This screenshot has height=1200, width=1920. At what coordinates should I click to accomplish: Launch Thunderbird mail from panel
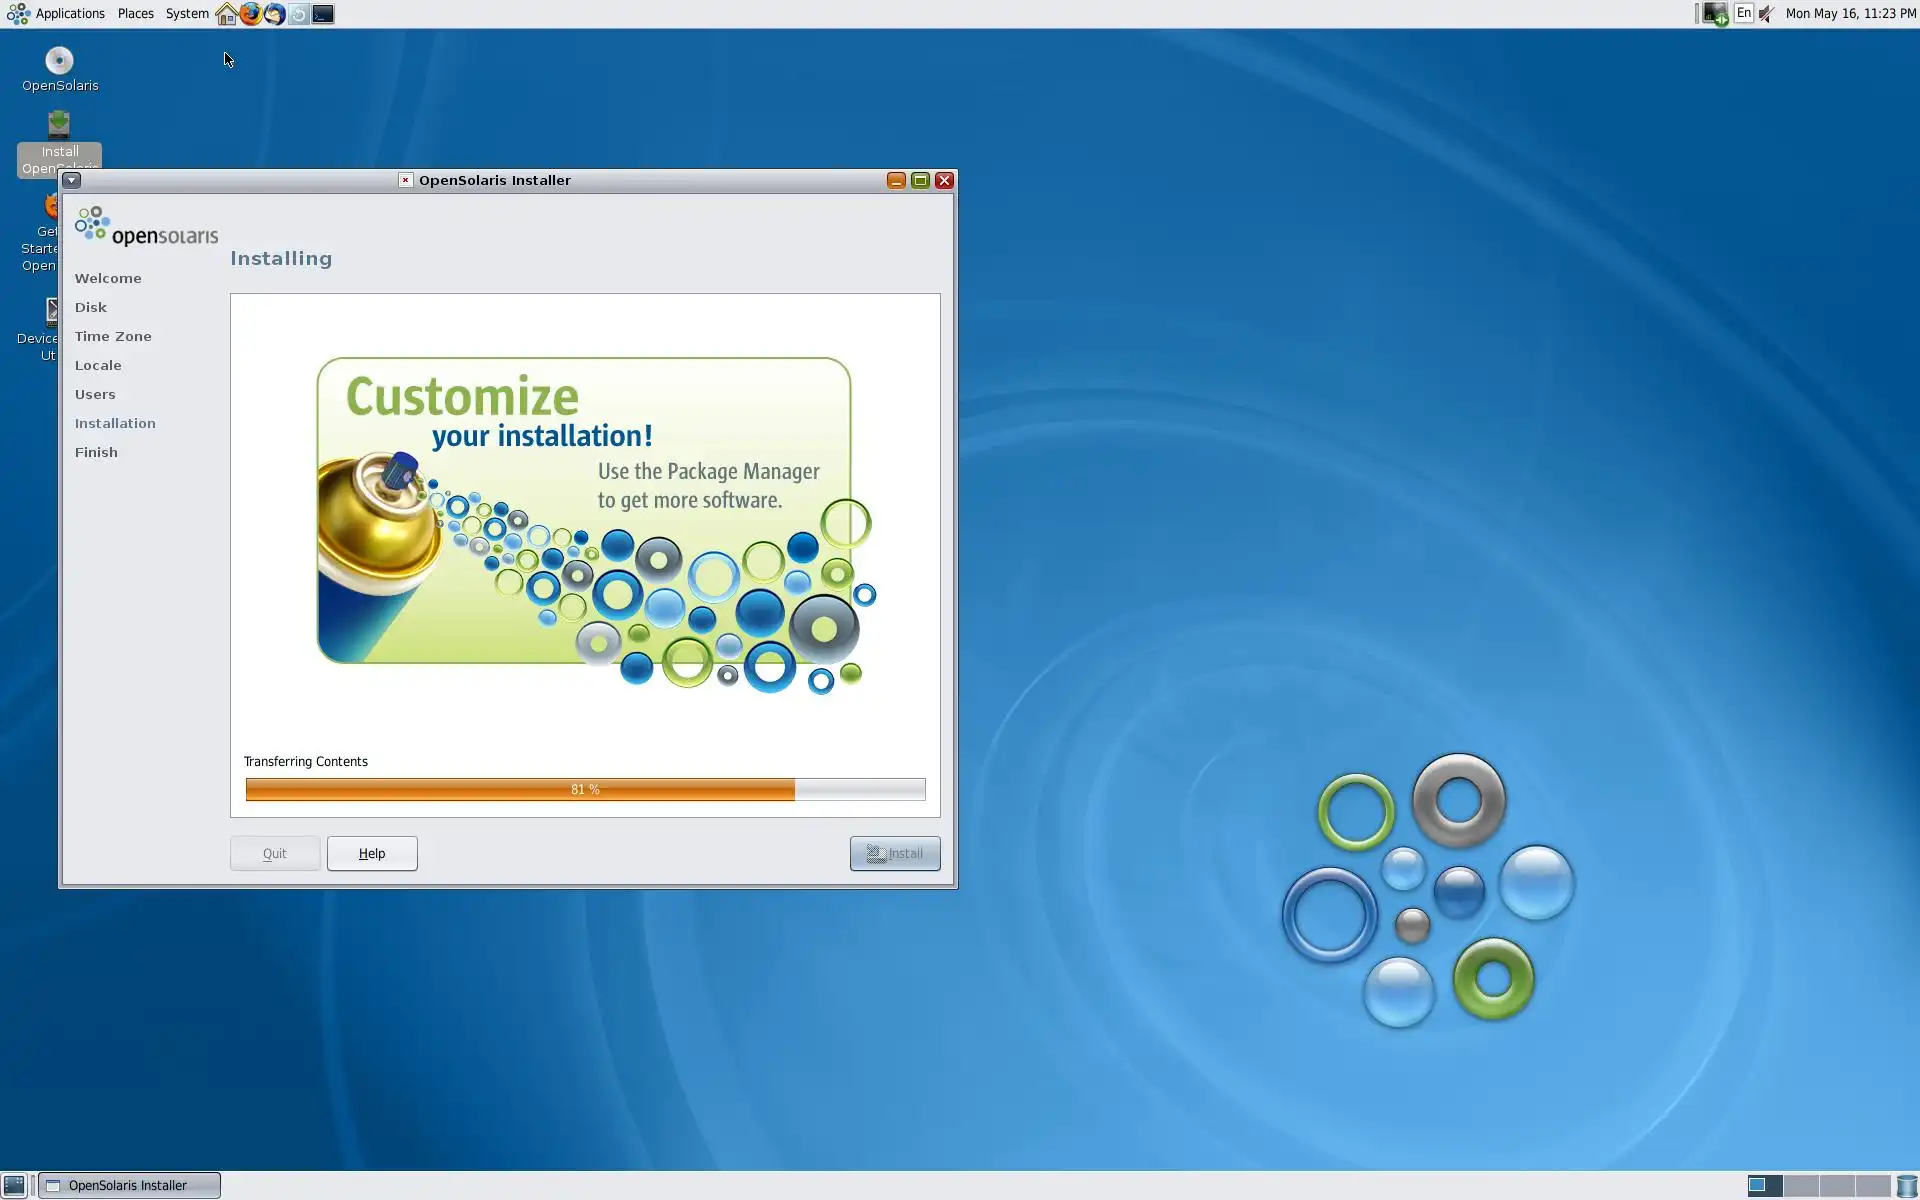[x=274, y=14]
